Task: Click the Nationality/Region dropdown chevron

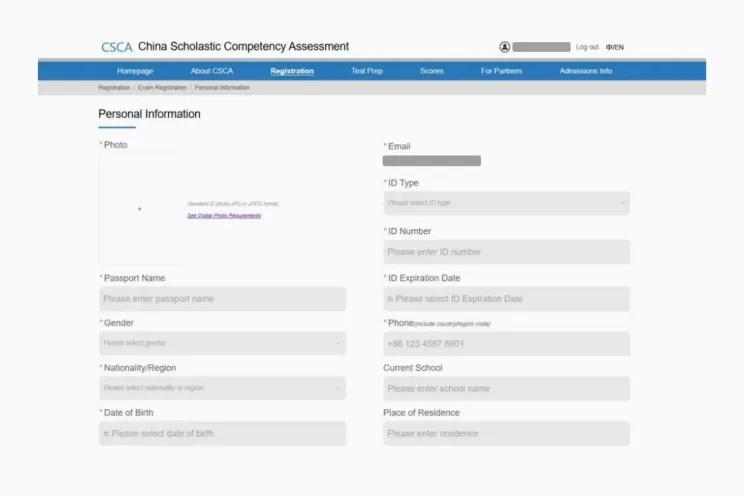Action: (338, 388)
